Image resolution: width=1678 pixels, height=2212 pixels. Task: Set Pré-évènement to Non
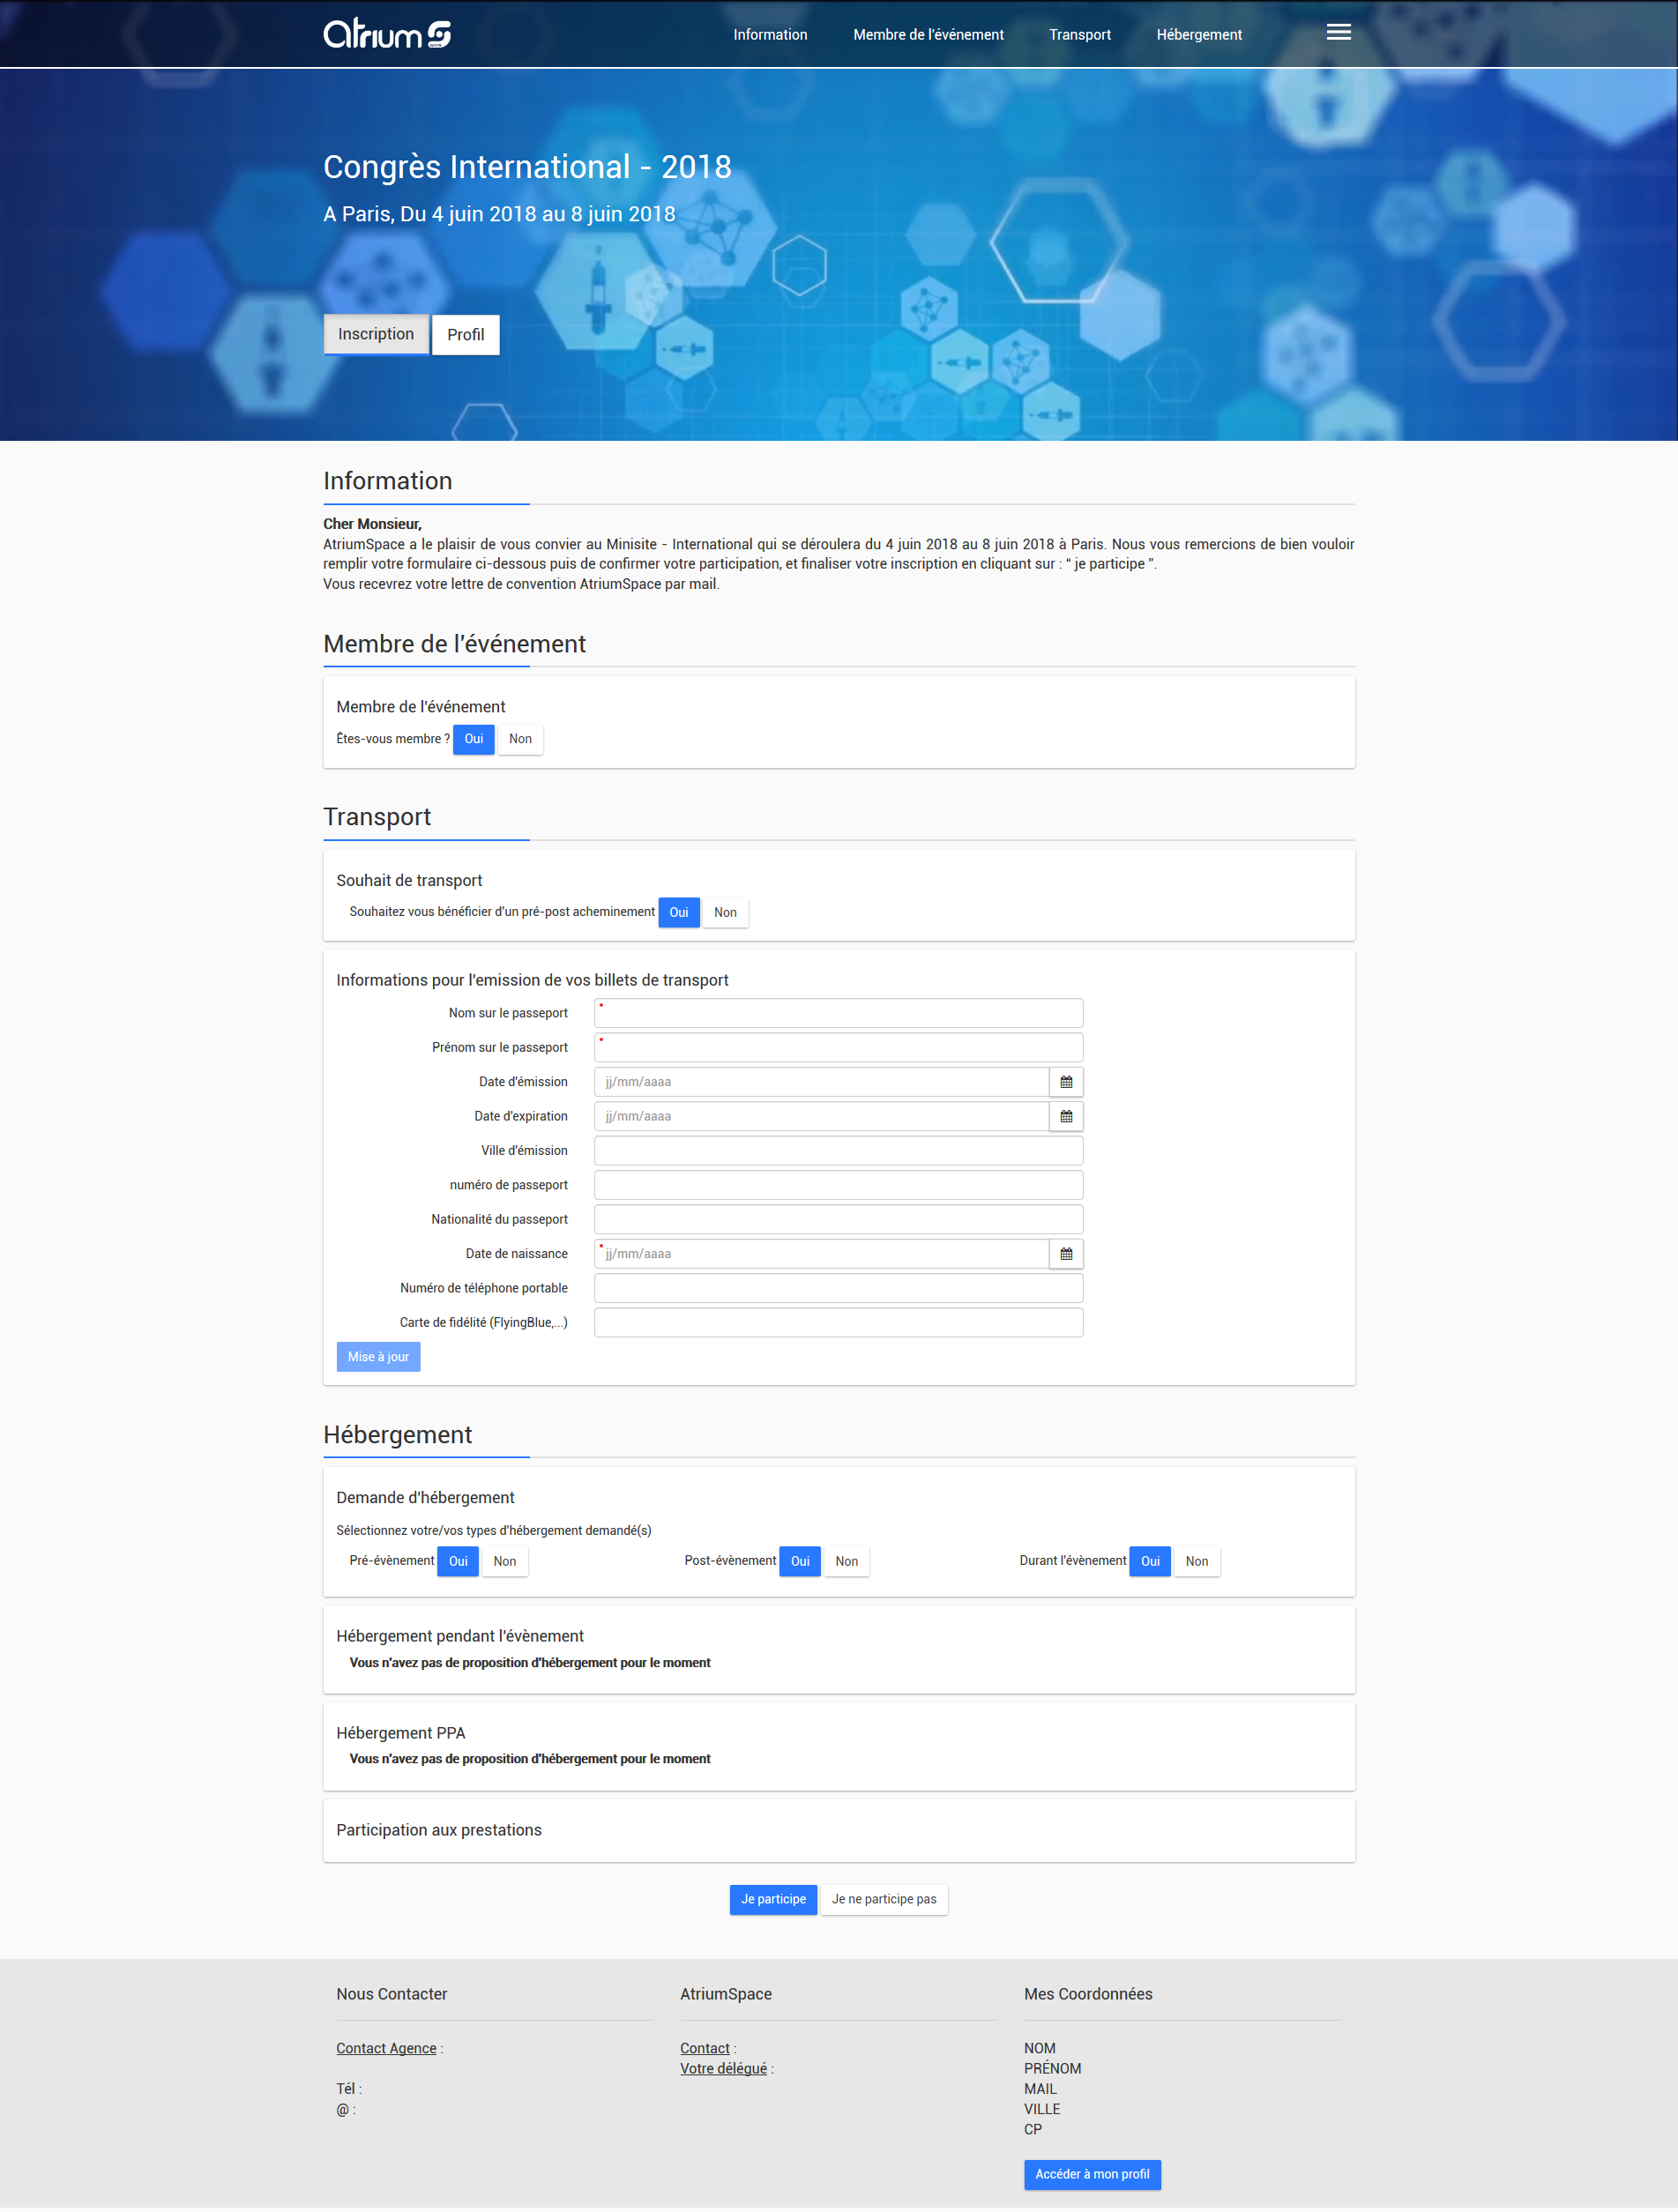pyautogui.click(x=505, y=1561)
